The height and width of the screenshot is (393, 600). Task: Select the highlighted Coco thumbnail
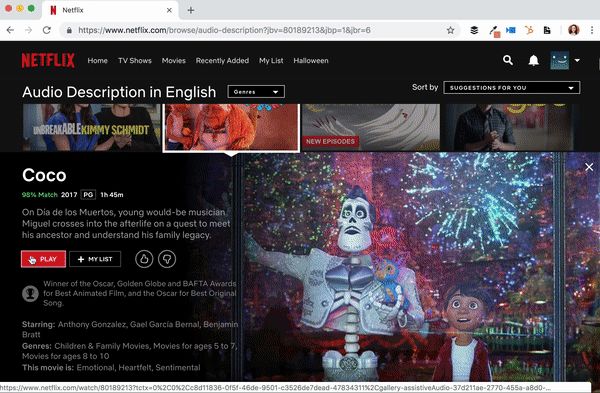tap(232, 127)
